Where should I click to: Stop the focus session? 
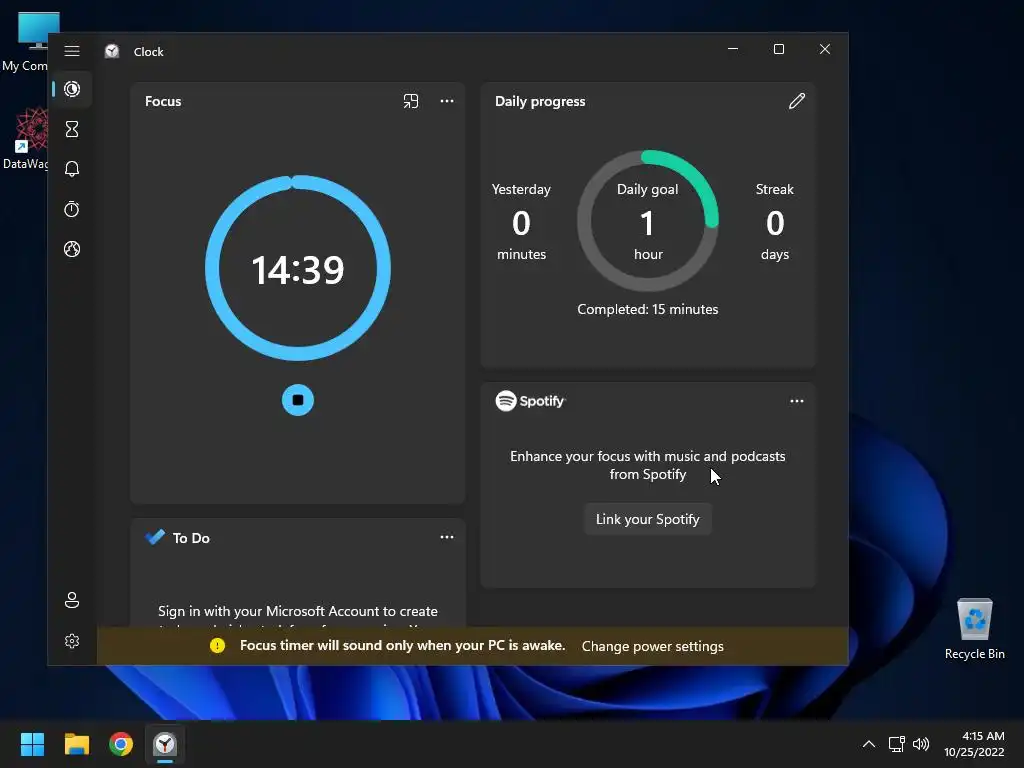[298, 400]
